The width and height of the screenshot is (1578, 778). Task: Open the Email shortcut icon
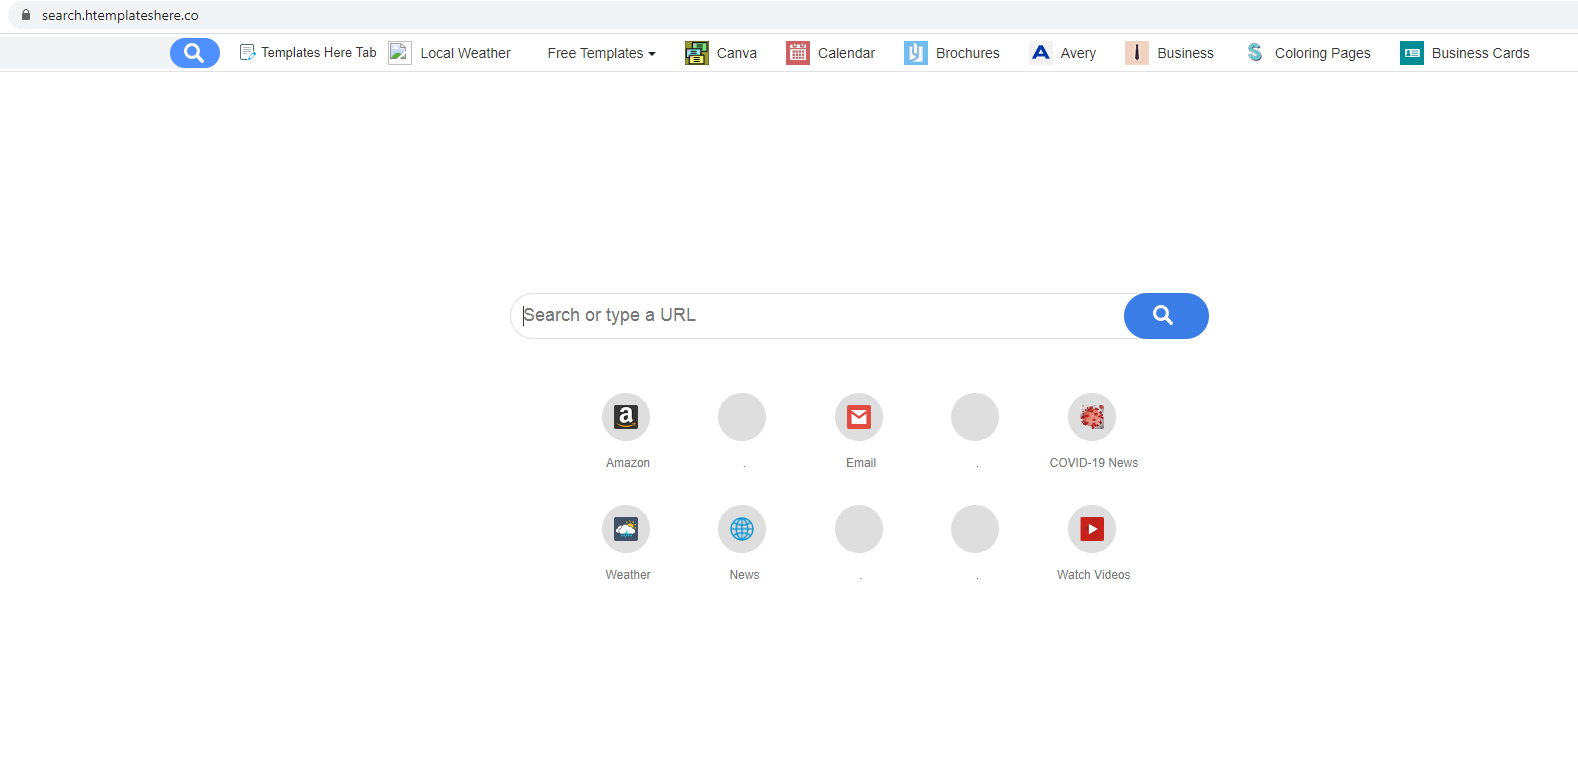pos(859,417)
